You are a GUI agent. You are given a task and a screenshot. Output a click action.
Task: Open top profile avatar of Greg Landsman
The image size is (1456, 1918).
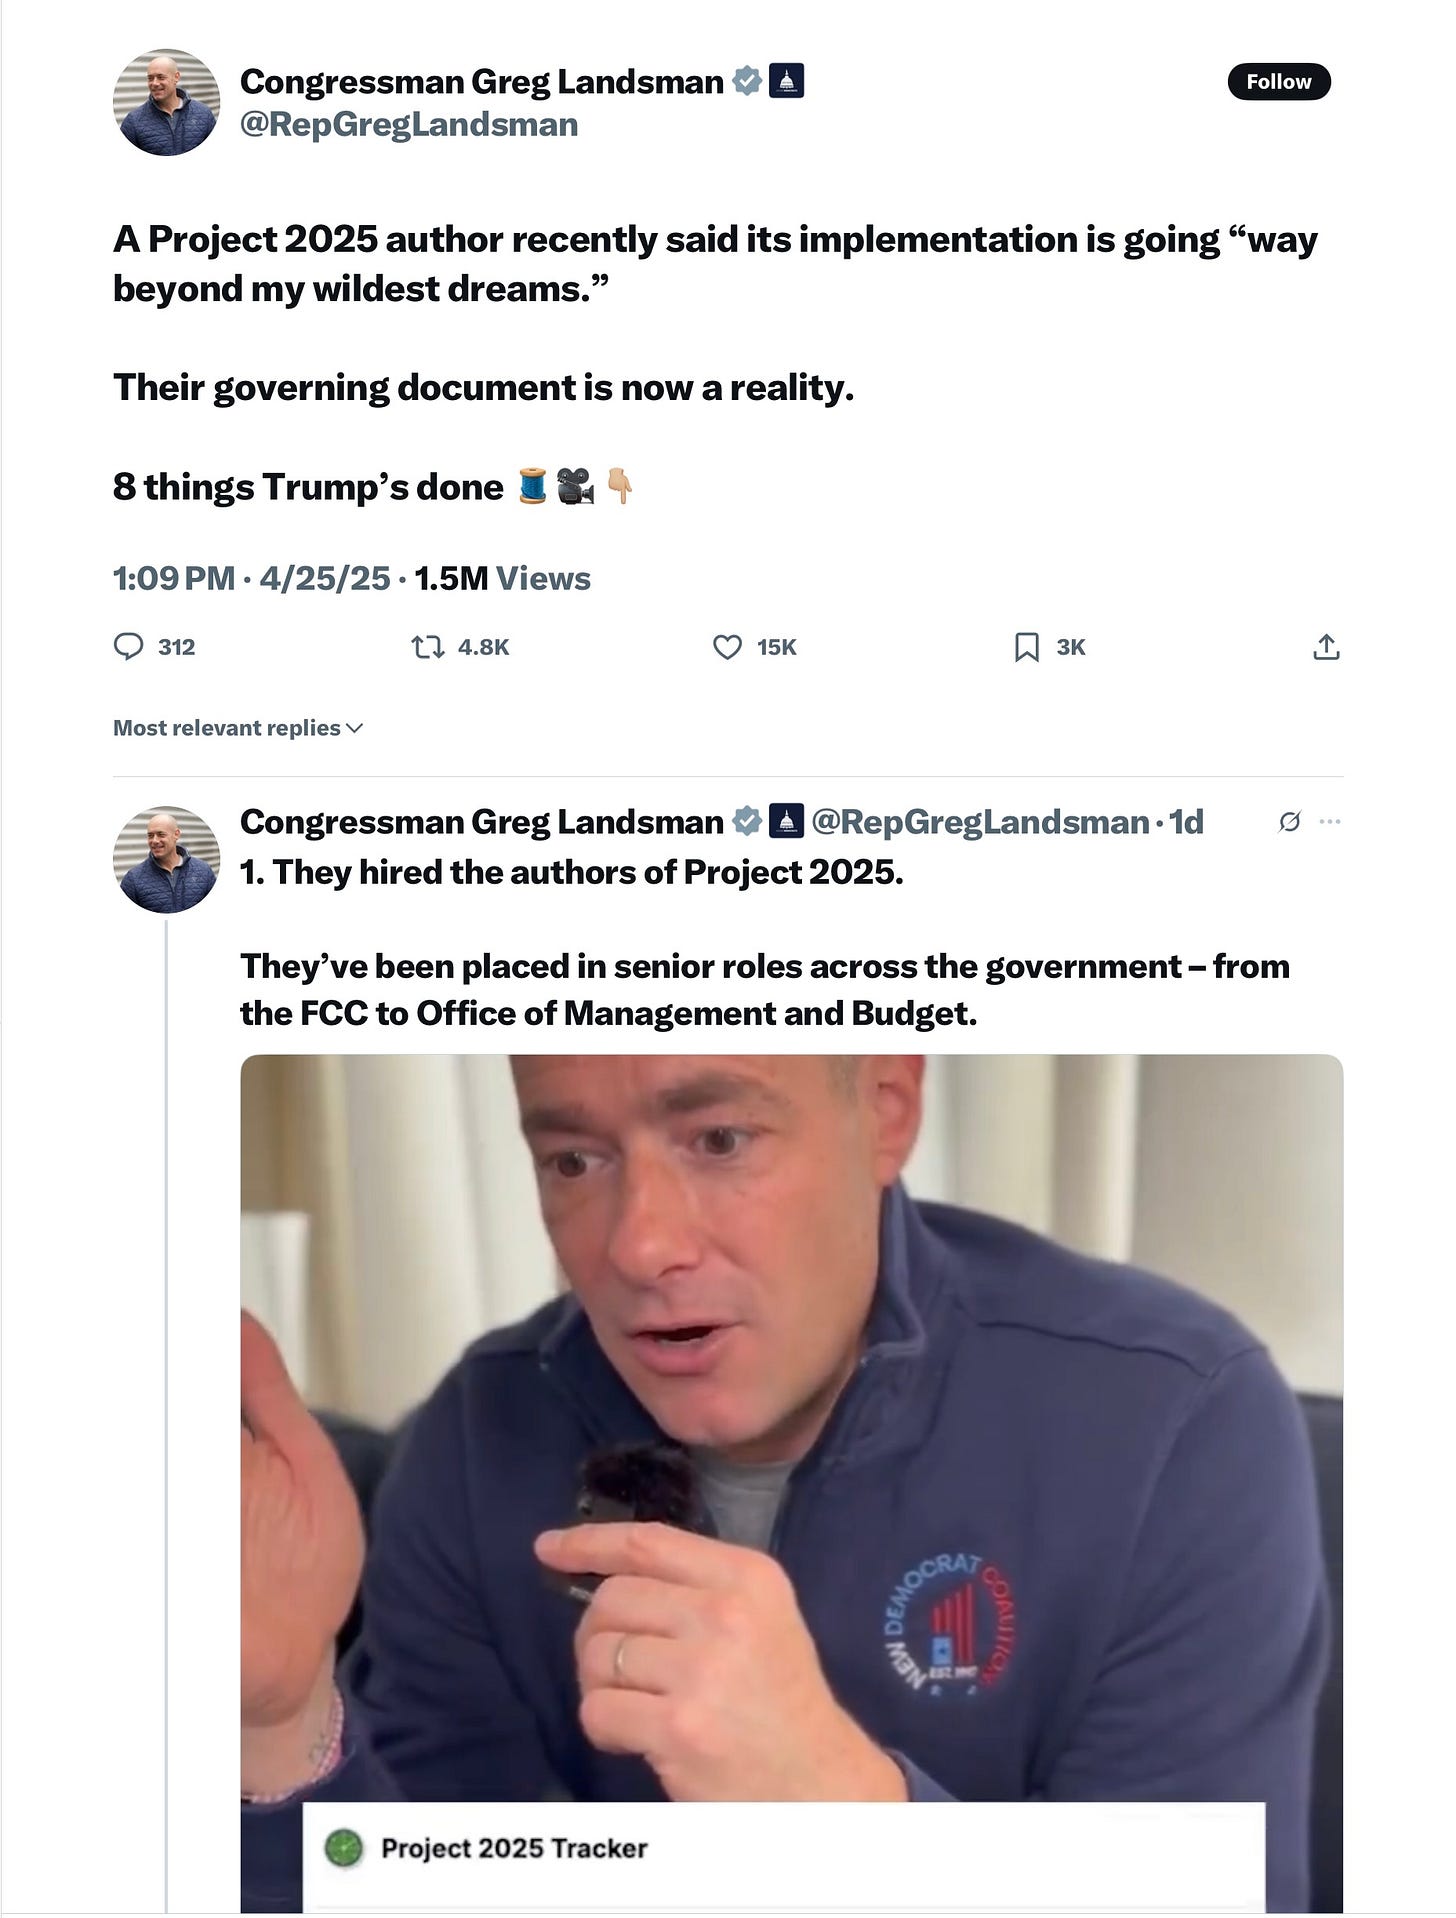(x=166, y=102)
